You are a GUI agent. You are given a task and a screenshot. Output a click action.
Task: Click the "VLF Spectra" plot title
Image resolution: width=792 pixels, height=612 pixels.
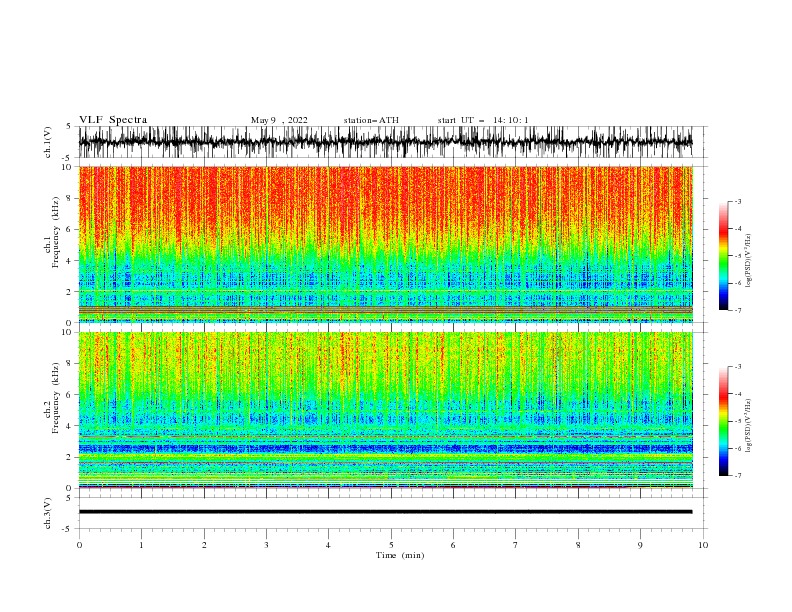[113, 120]
